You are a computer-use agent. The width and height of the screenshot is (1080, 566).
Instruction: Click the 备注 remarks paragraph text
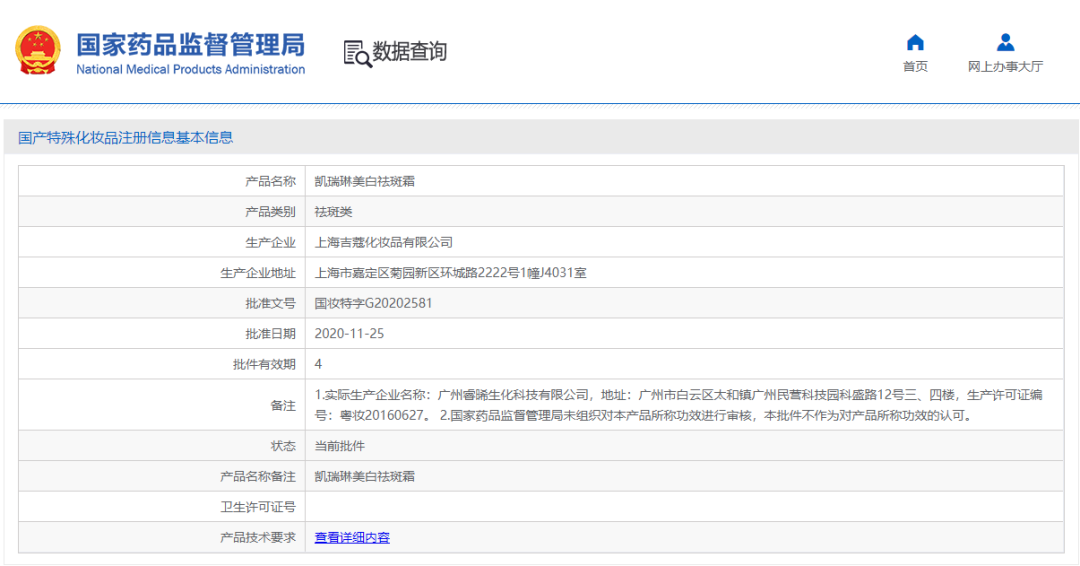(678, 405)
